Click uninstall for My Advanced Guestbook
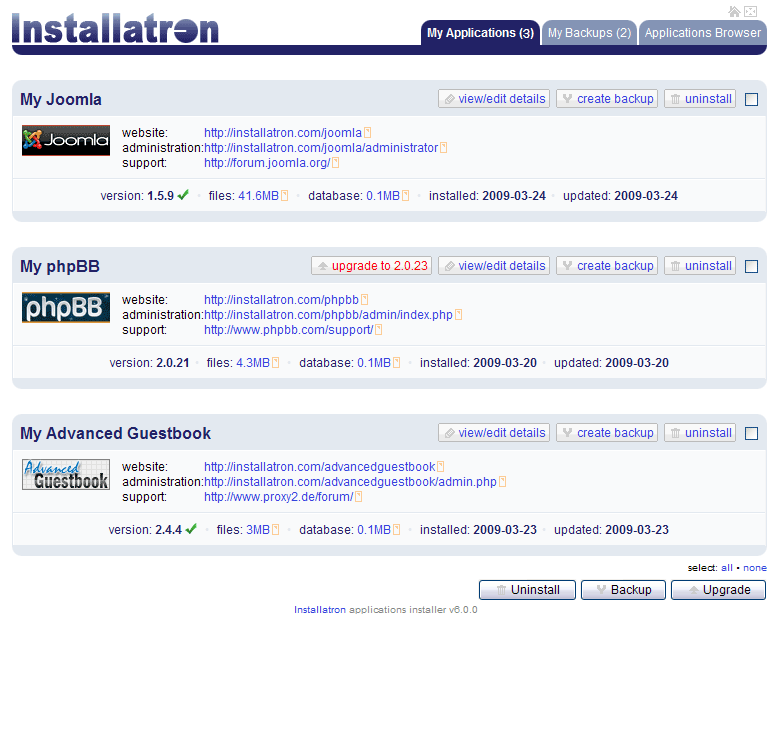The image size is (780, 736). click(700, 433)
